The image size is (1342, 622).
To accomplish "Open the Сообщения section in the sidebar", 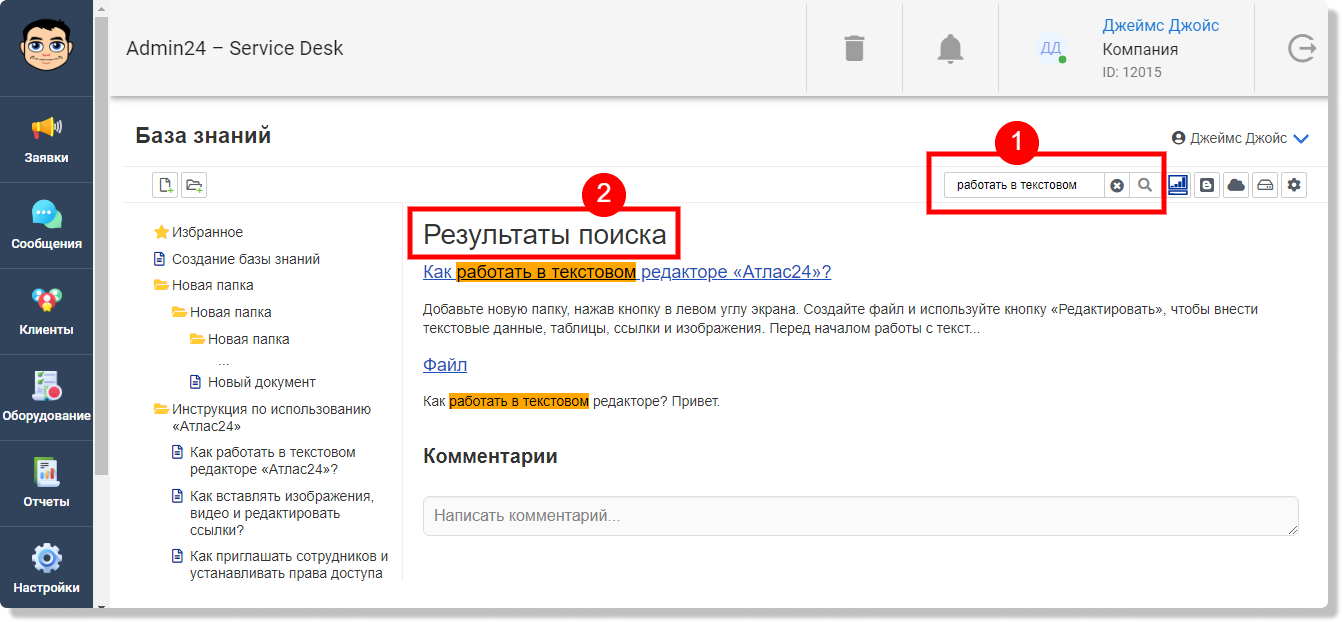I will coord(46,226).
